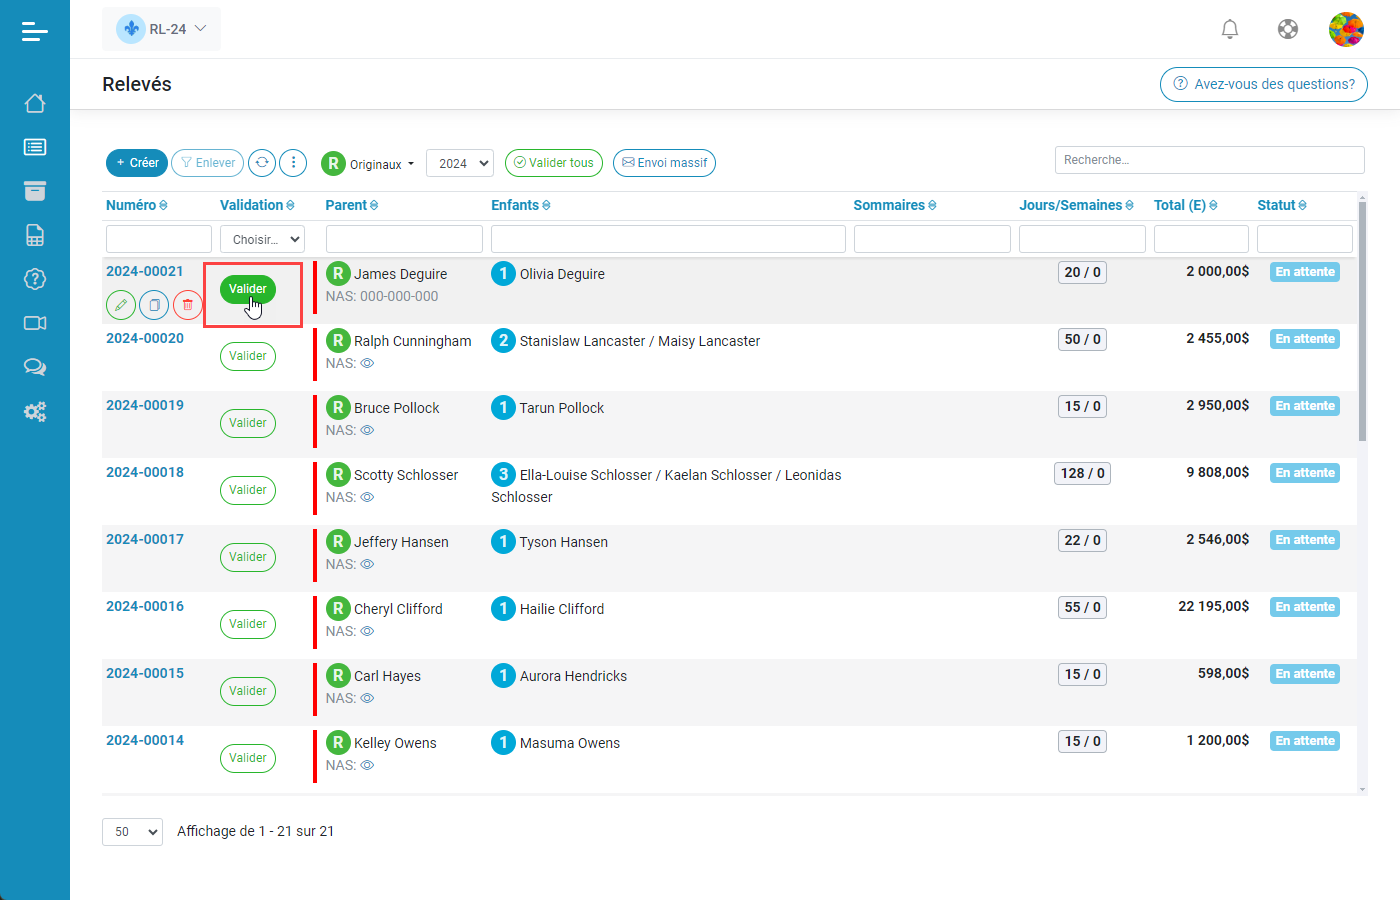Click the refresh icon button in toolbar
This screenshot has width=1400, height=900.
pos(262,163)
